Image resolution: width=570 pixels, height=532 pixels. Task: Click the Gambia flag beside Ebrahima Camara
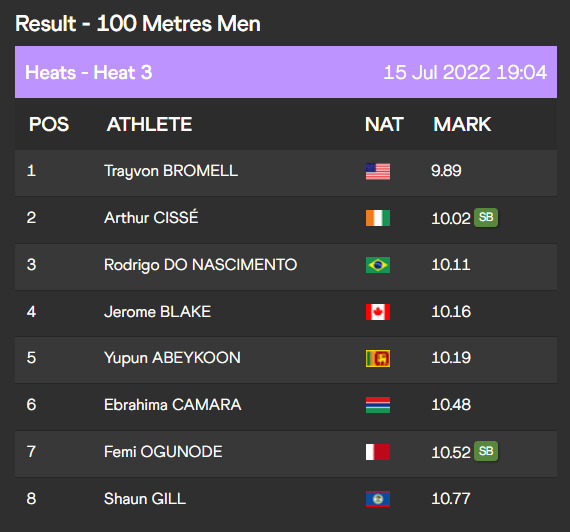coord(378,405)
